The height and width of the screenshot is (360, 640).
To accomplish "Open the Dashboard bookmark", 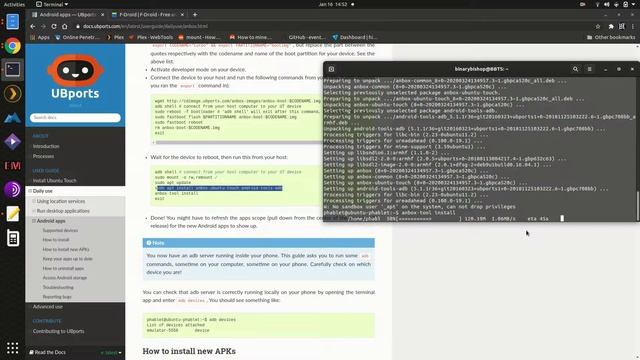I will click(355, 37).
